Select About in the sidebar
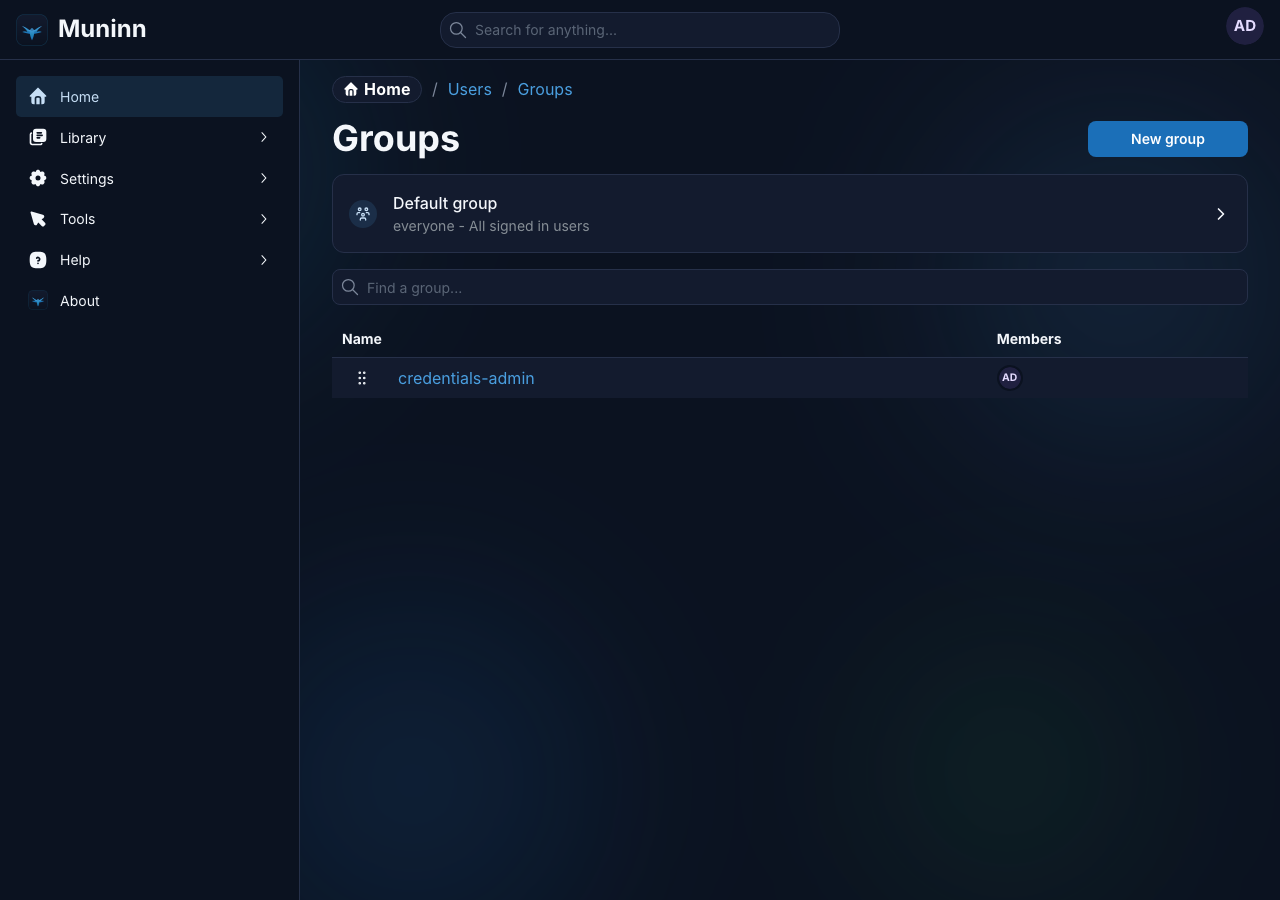 [149, 300]
